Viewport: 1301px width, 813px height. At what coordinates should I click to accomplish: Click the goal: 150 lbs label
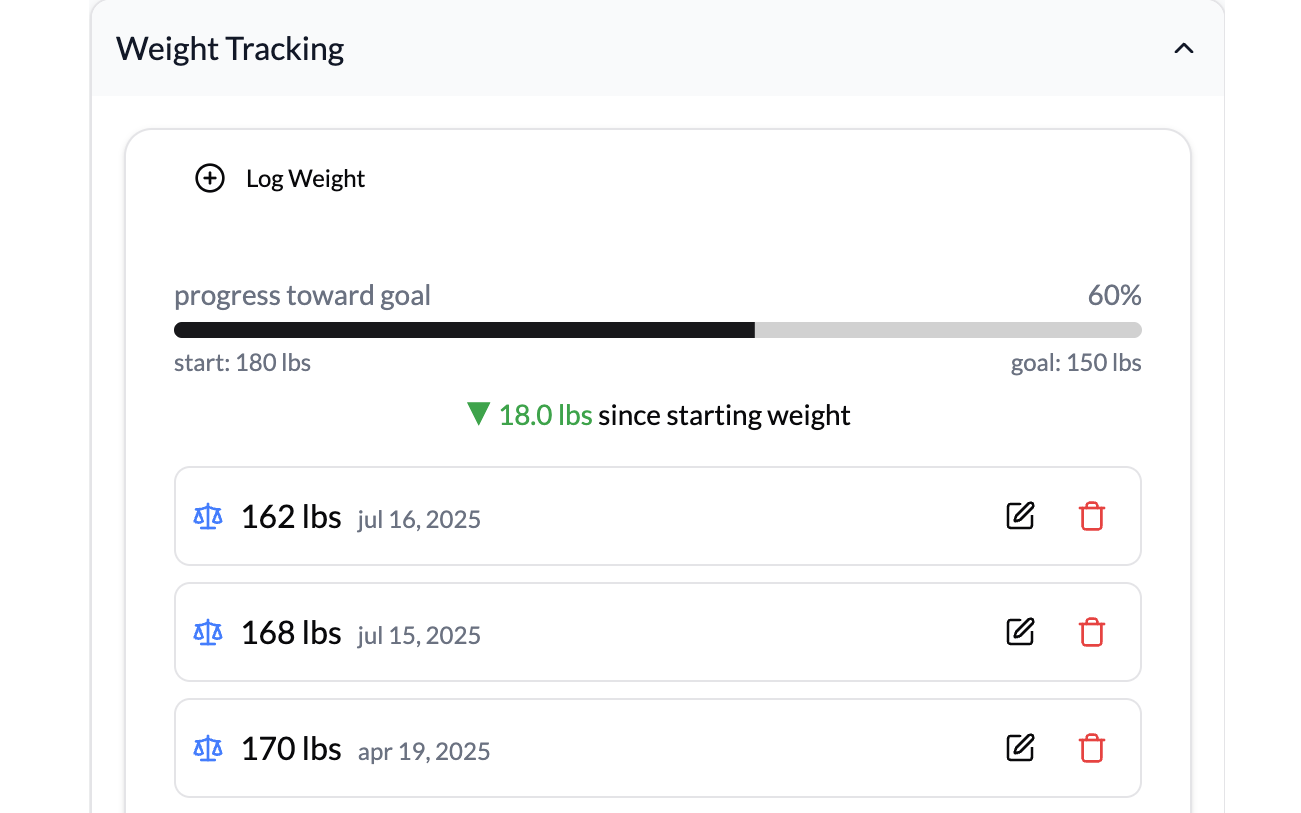tap(1076, 363)
